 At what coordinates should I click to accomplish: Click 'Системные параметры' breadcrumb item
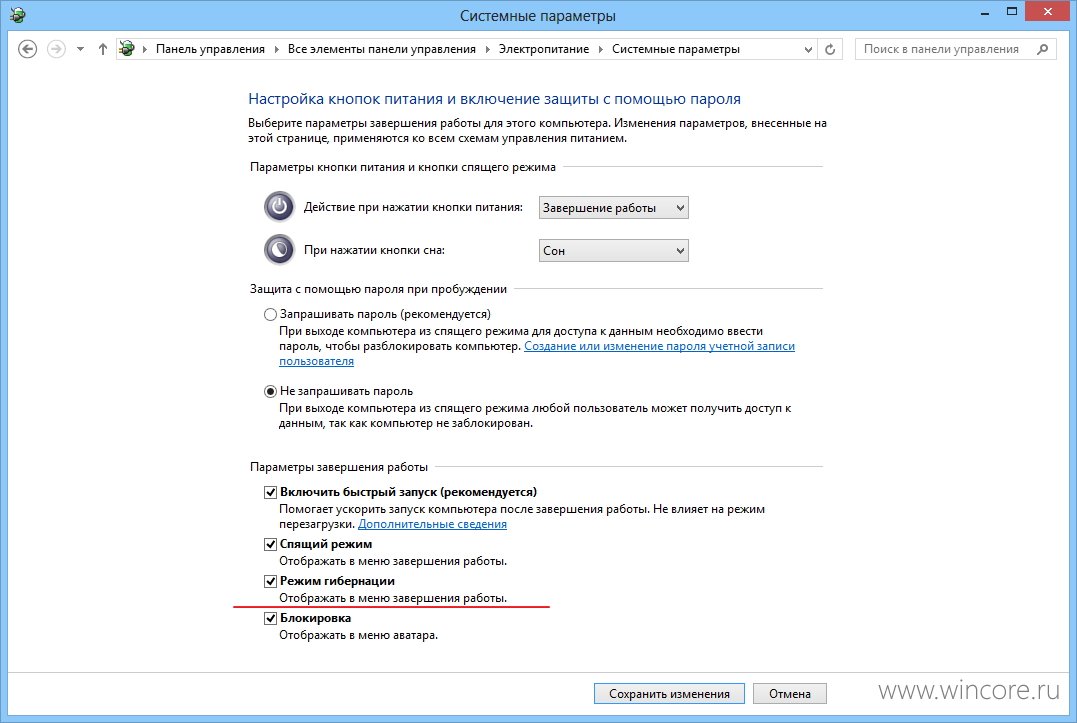676,49
